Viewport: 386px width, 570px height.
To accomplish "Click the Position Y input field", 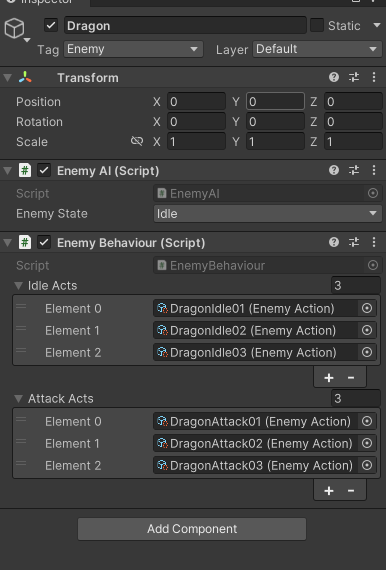I will 276,101.
